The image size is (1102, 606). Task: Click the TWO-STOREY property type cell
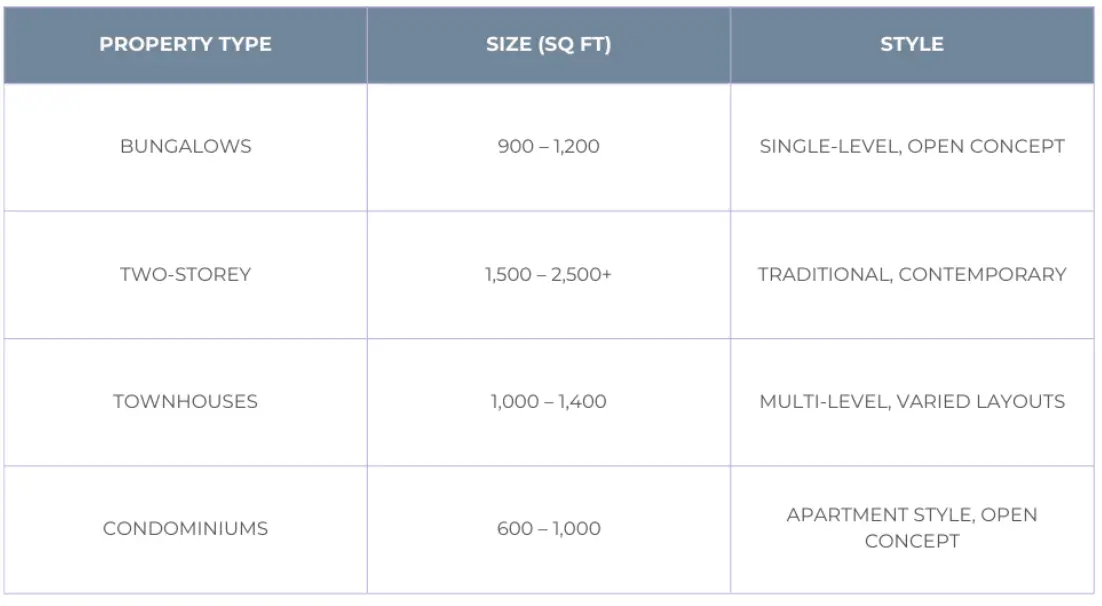pyautogui.click(x=185, y=274)
